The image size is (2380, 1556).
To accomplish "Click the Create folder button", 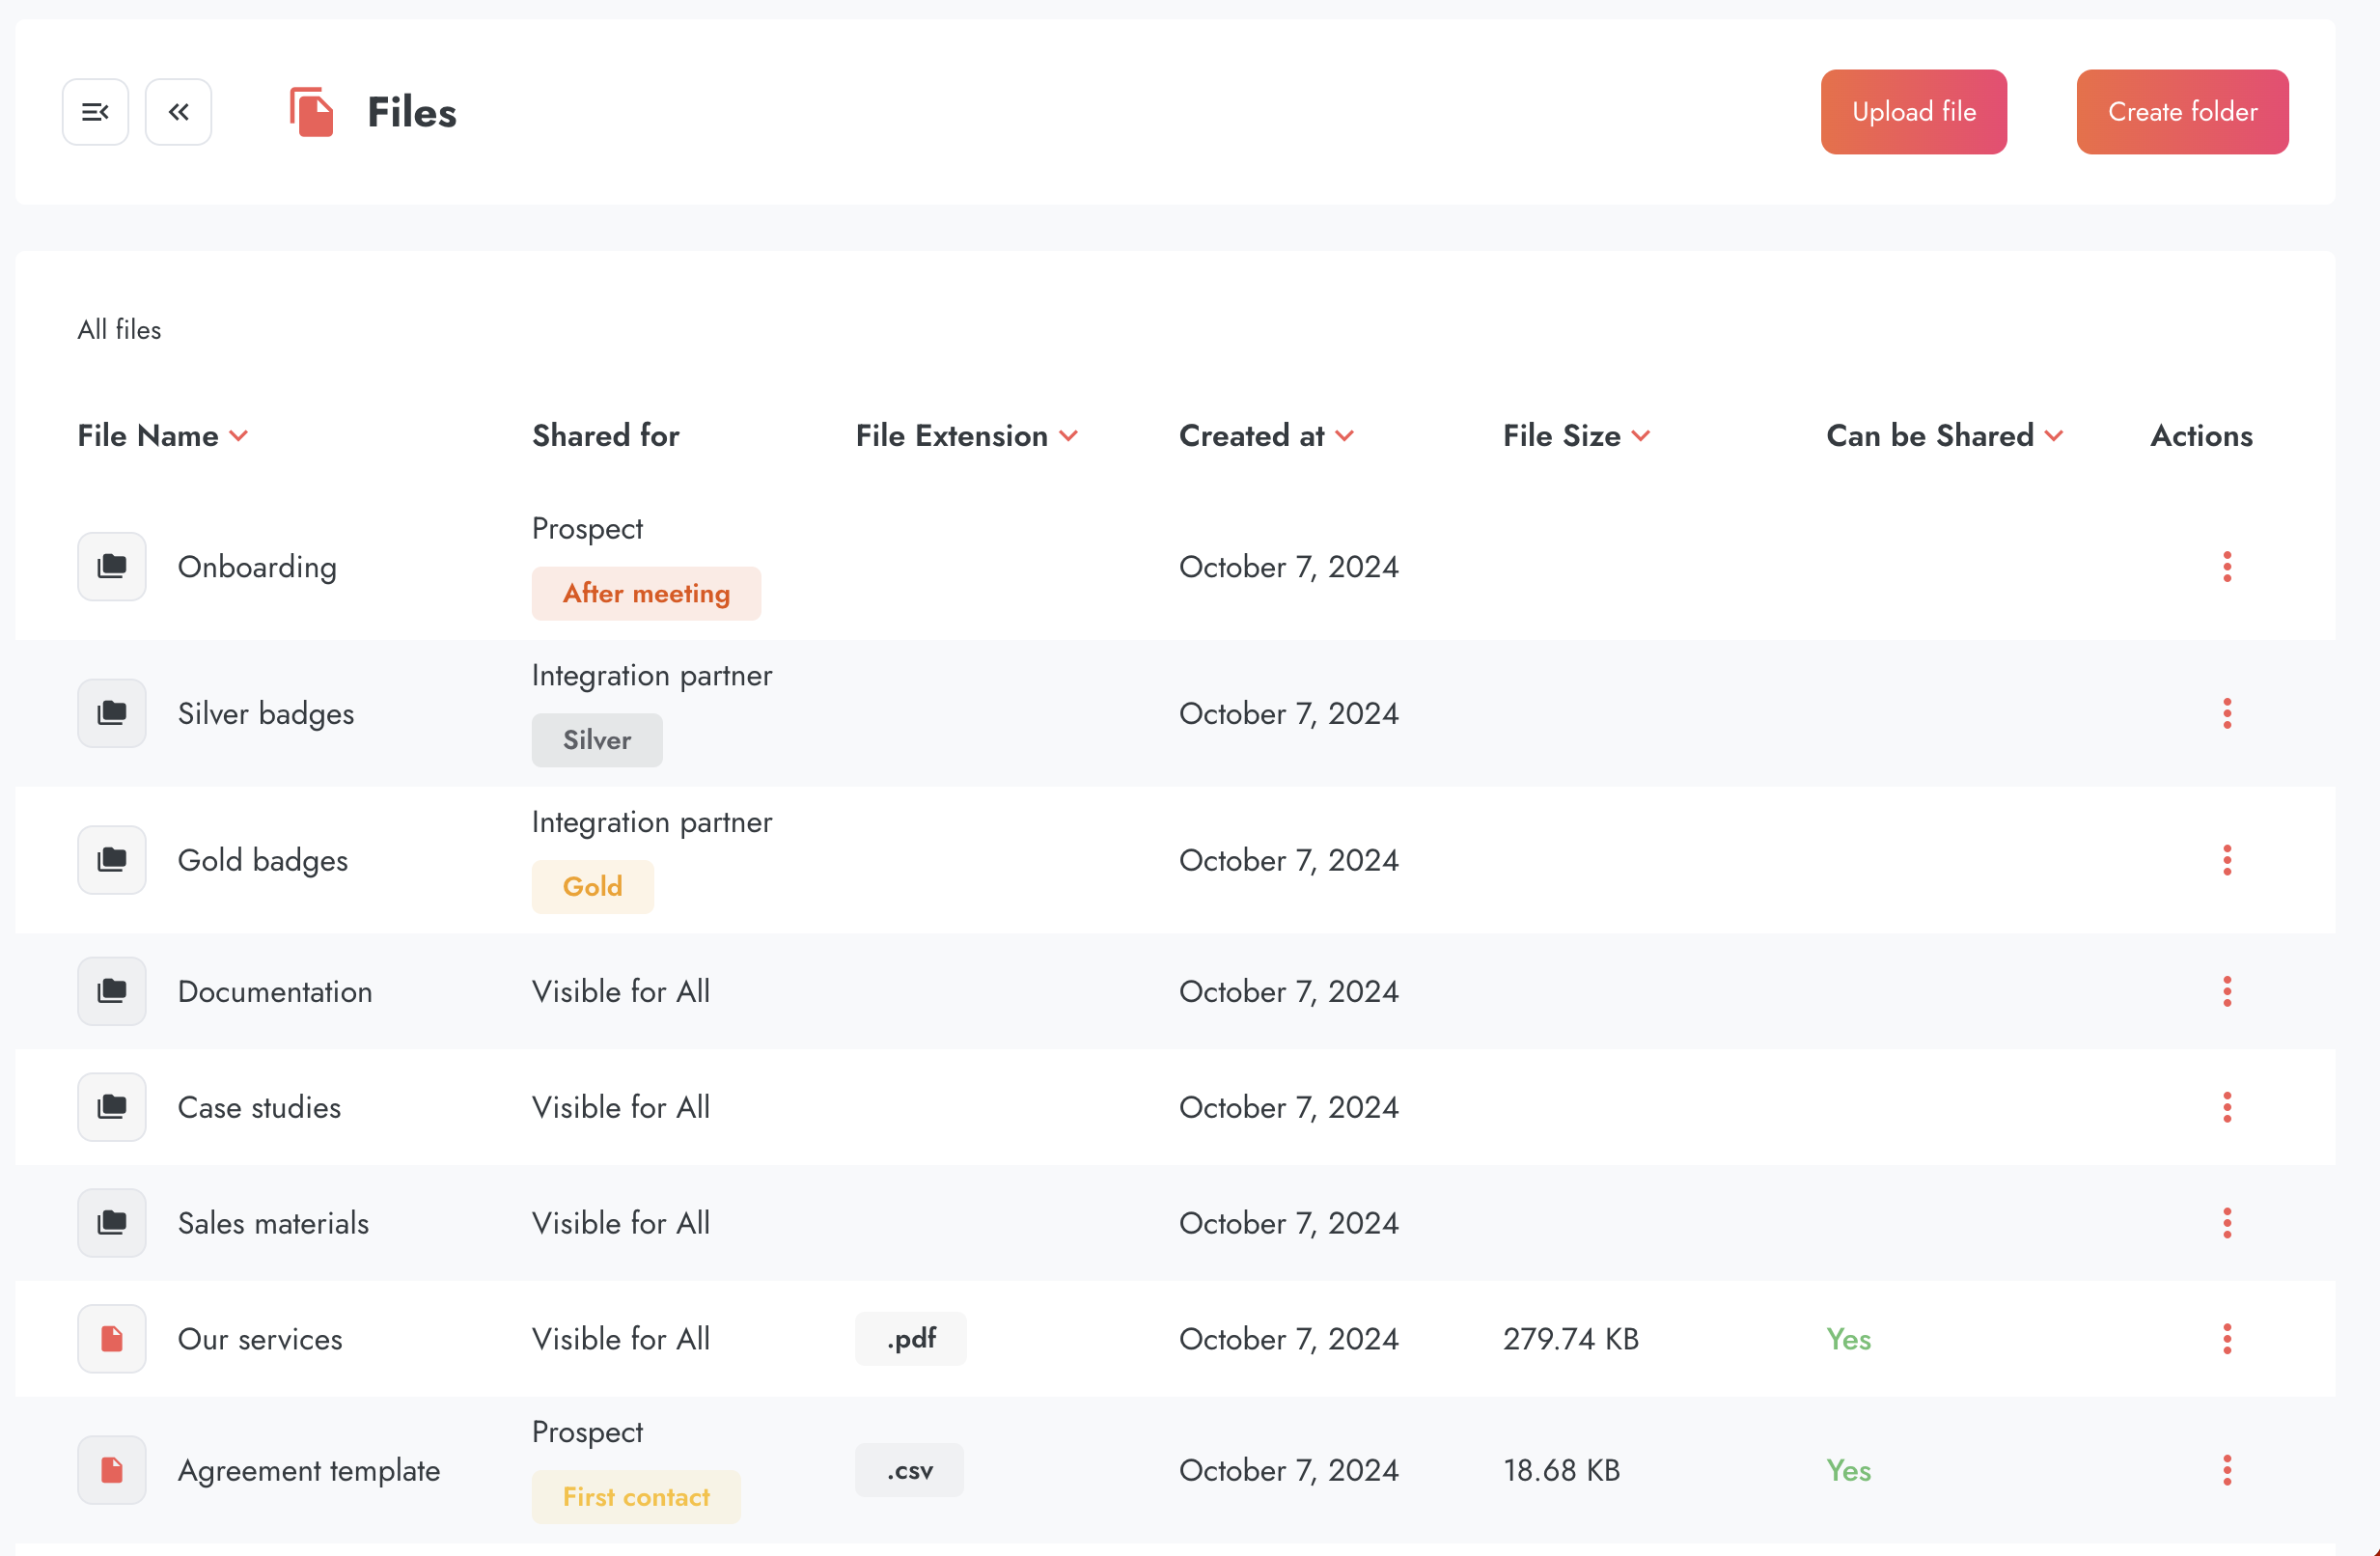I will click(x=2182, y=112).
